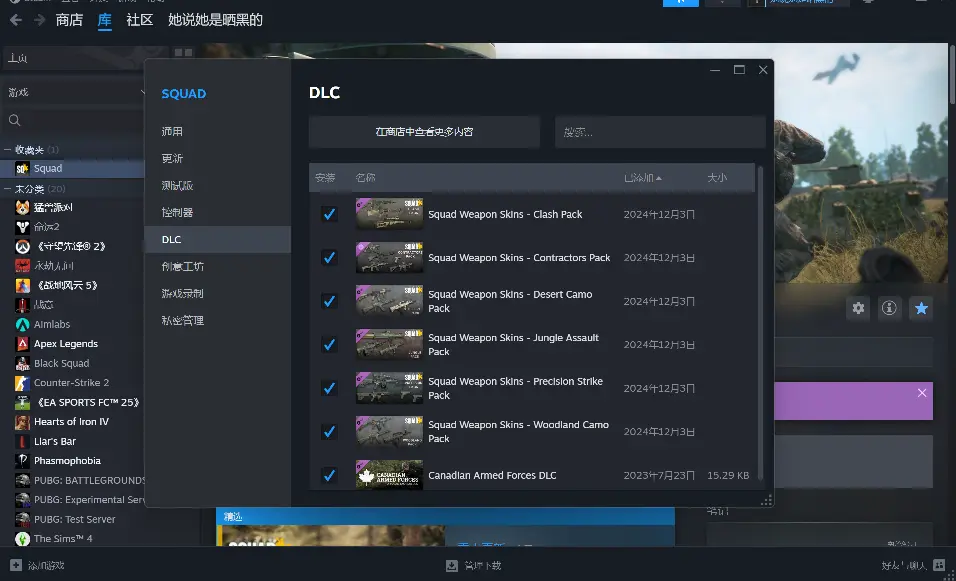Dismiss the purple banner with its X

922,393
